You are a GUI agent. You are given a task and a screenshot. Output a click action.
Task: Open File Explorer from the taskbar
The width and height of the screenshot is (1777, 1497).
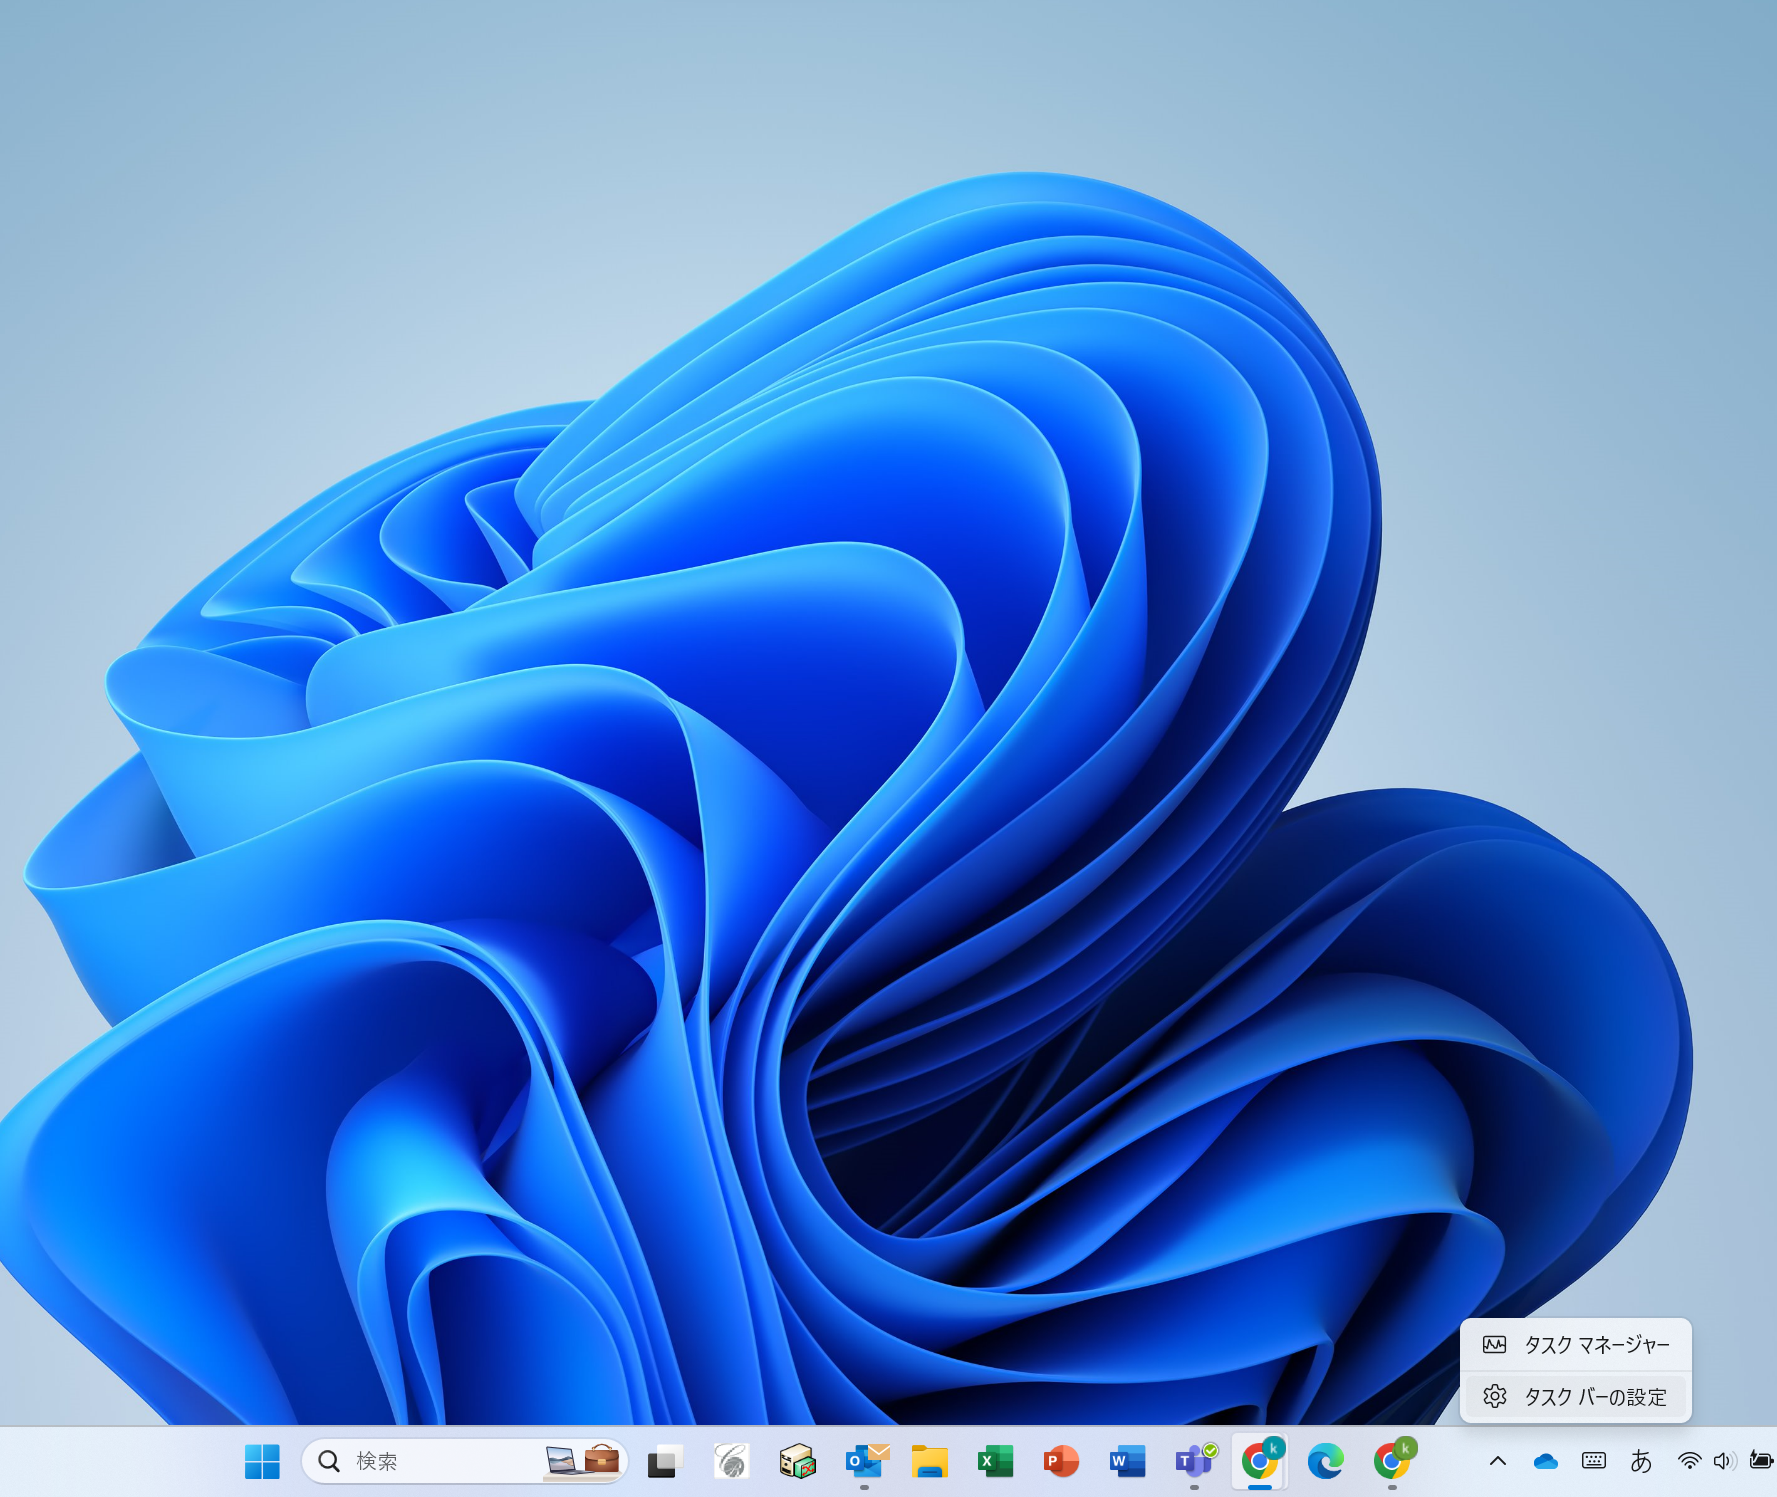929,1462
